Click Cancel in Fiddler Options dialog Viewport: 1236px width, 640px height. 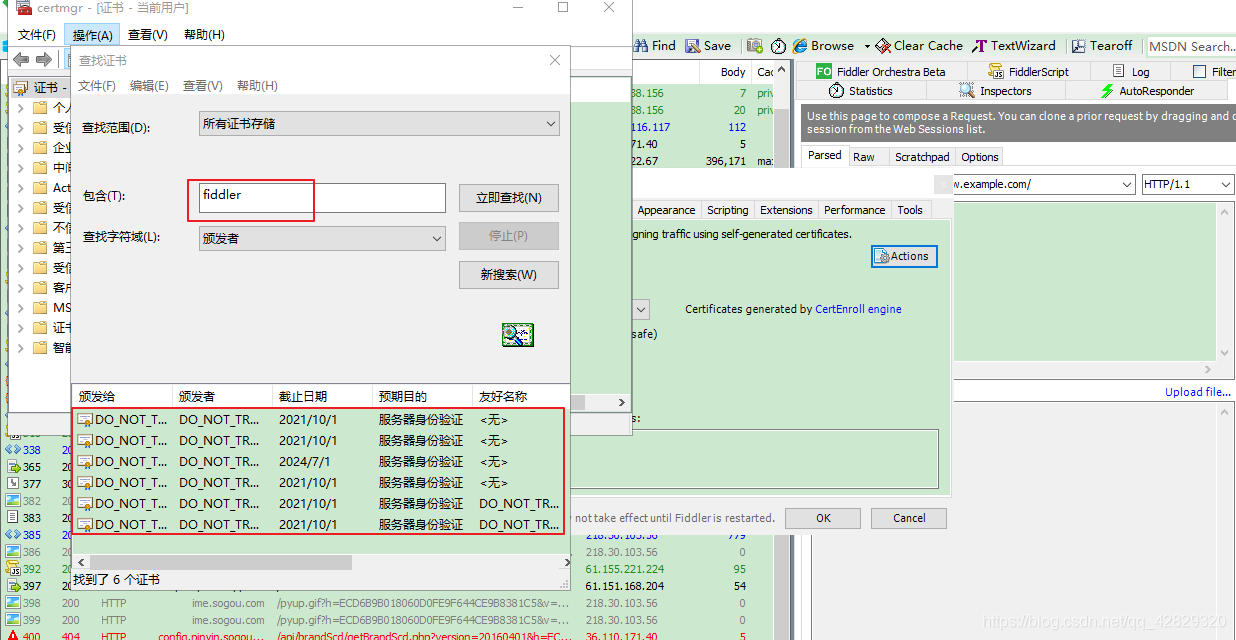click(x=909, y=518)
